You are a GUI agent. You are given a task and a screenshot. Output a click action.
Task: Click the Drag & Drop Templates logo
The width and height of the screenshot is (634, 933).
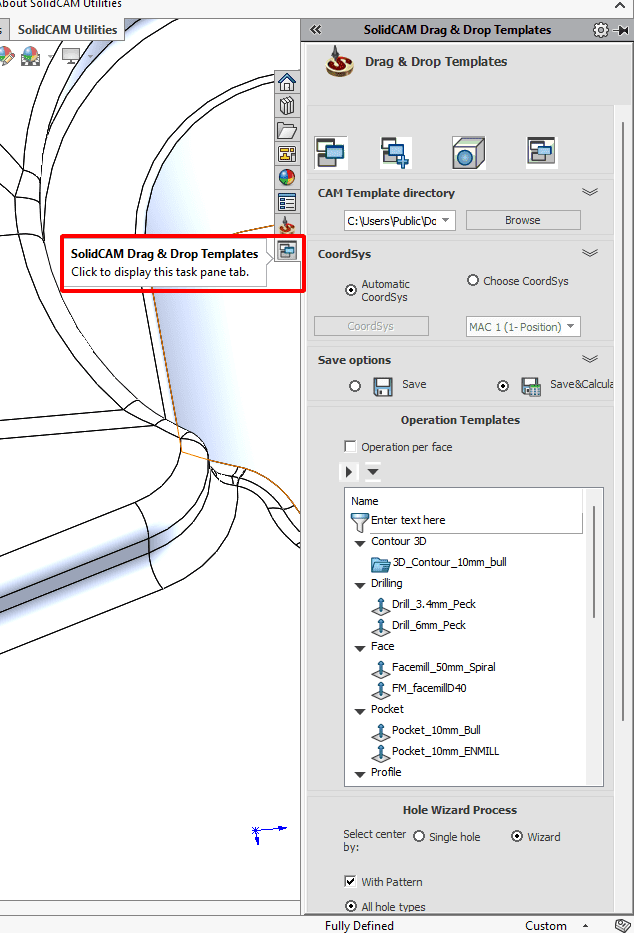coord(340,61)
